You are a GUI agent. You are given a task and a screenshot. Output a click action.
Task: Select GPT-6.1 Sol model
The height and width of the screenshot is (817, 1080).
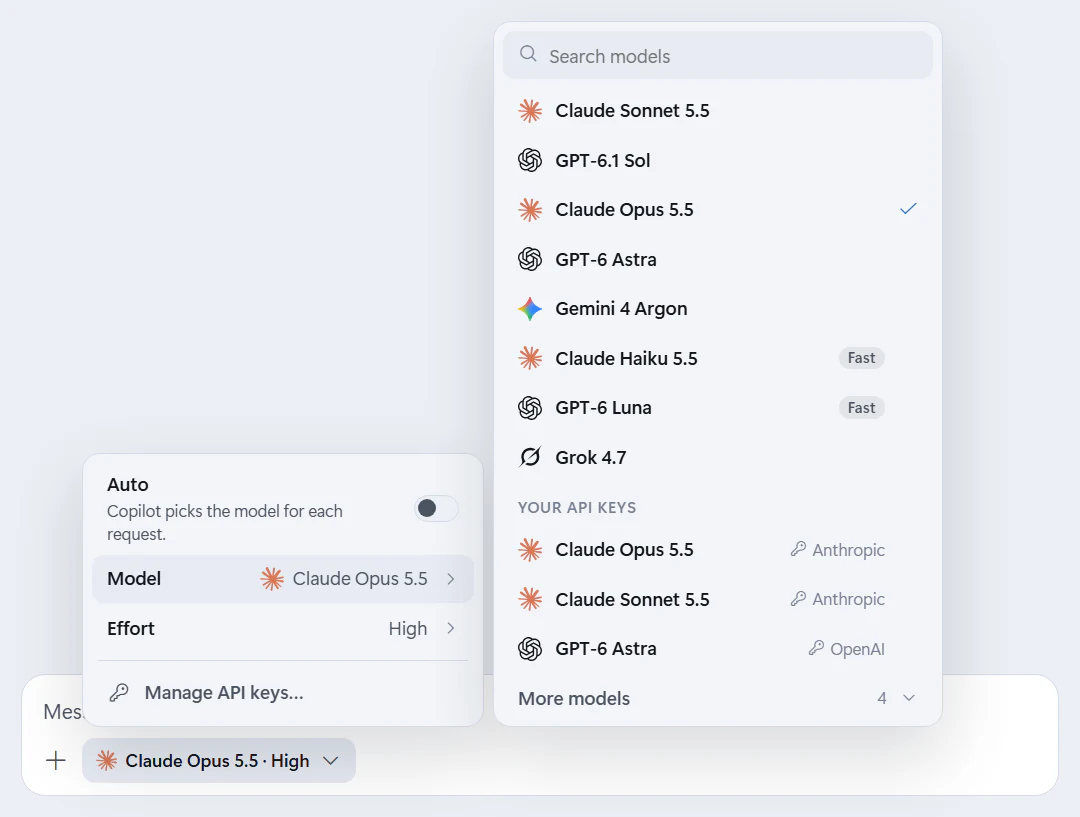point(718,161)
